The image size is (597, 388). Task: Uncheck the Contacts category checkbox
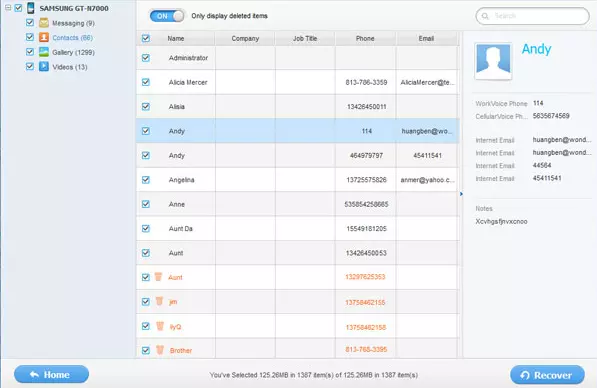coord(30,37)
